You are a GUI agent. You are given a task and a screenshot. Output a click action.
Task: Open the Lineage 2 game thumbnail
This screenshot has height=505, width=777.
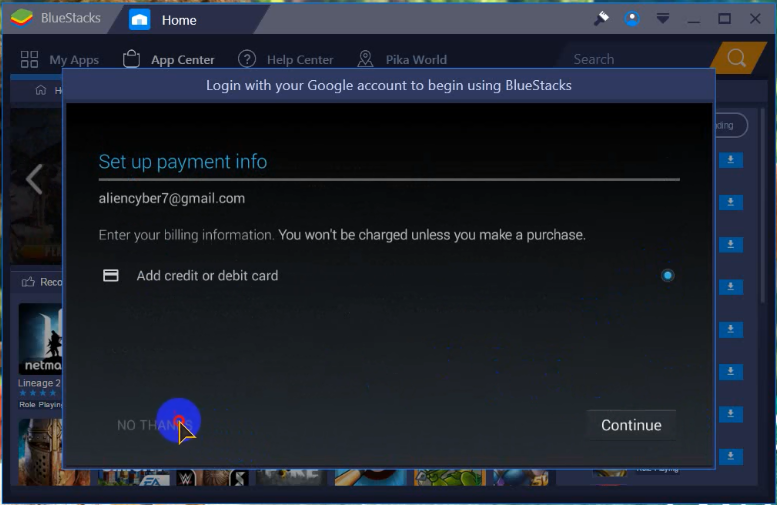point(41,339)
